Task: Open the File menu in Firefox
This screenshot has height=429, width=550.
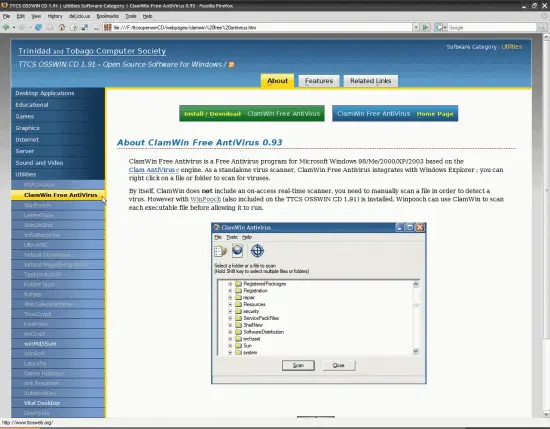Action: pos(6,16)
